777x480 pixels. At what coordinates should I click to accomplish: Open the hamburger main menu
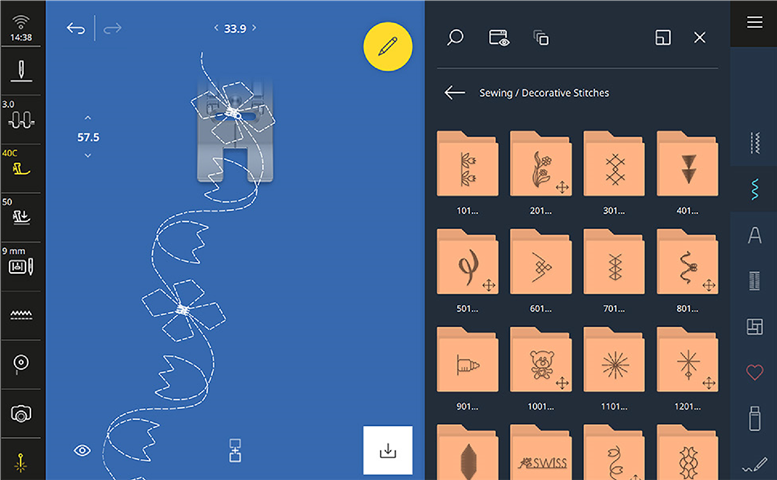755,22
